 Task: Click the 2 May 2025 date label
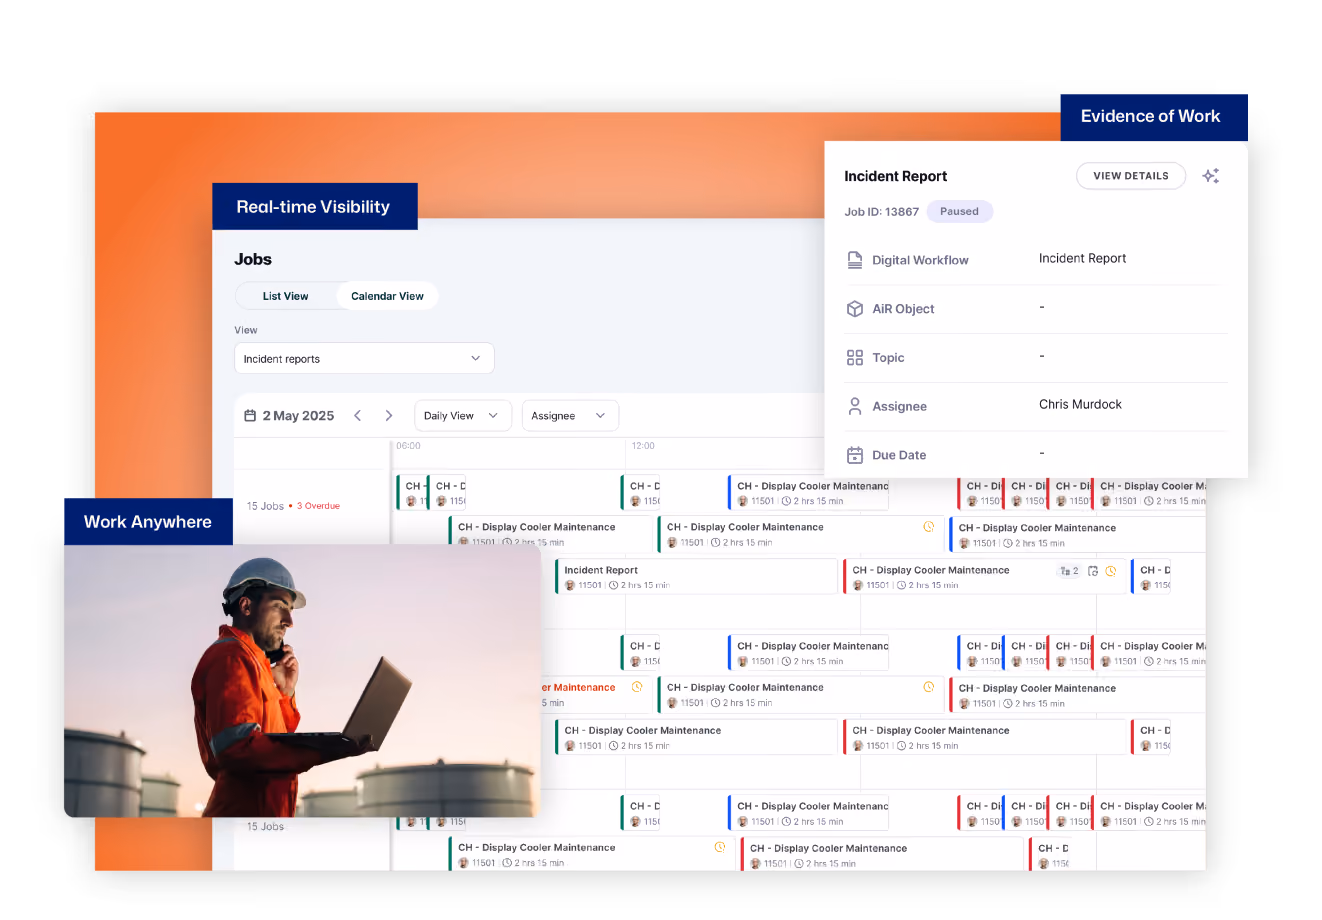point(298,416)
